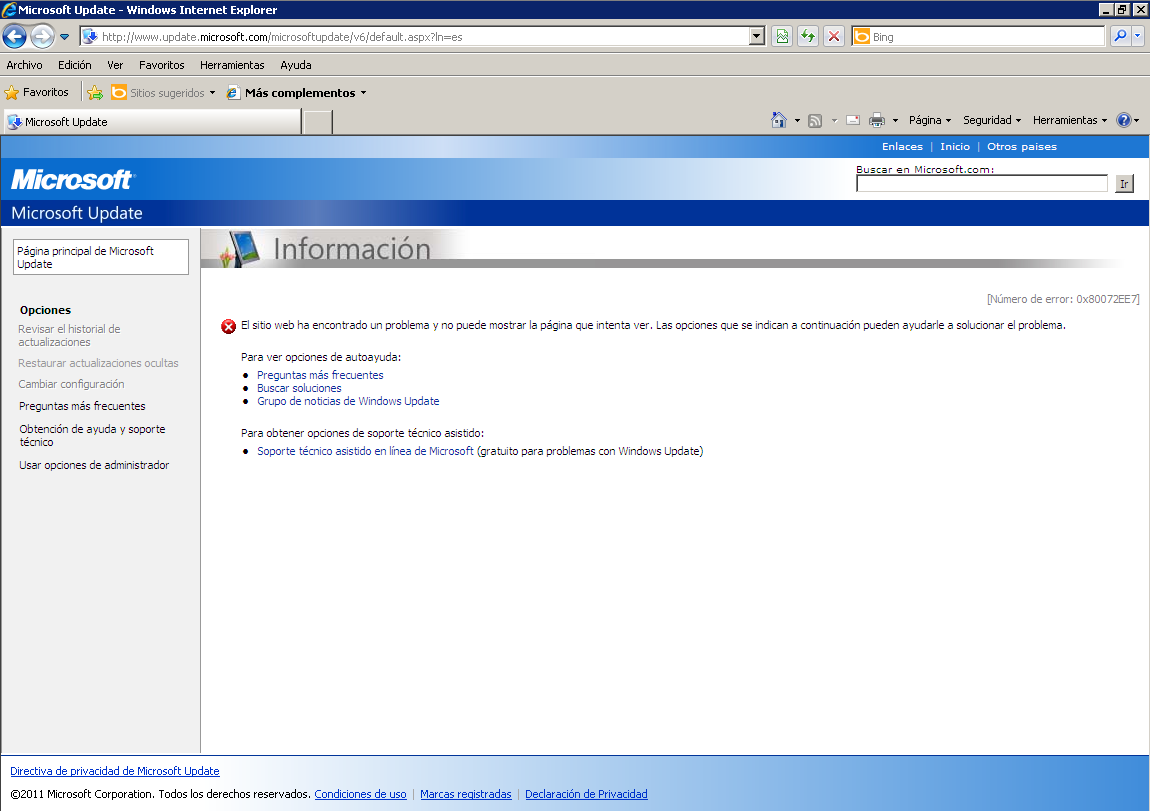Toggle Compatibility View broken-page icon
Viewport: 1150px width, 811px height.
coord(783,37)
